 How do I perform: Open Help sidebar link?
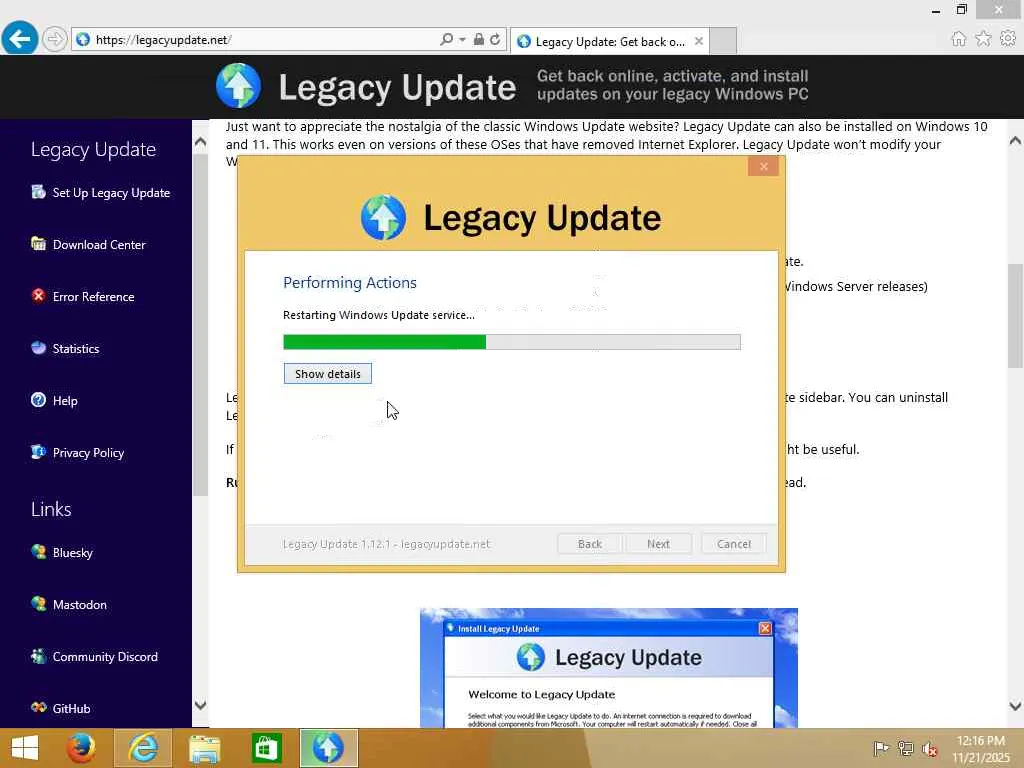coord(65,401)
